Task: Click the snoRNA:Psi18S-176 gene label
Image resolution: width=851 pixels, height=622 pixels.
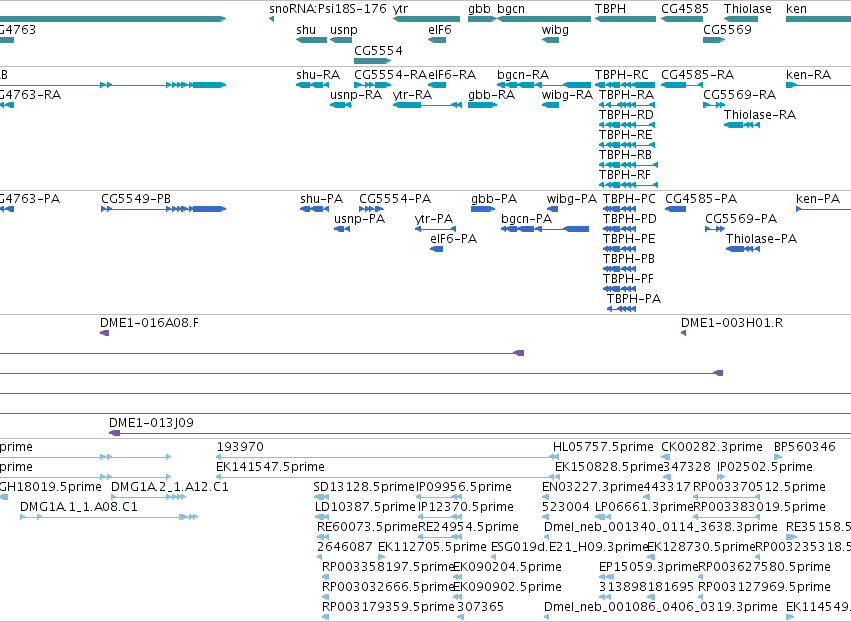Action: (328, 9)
